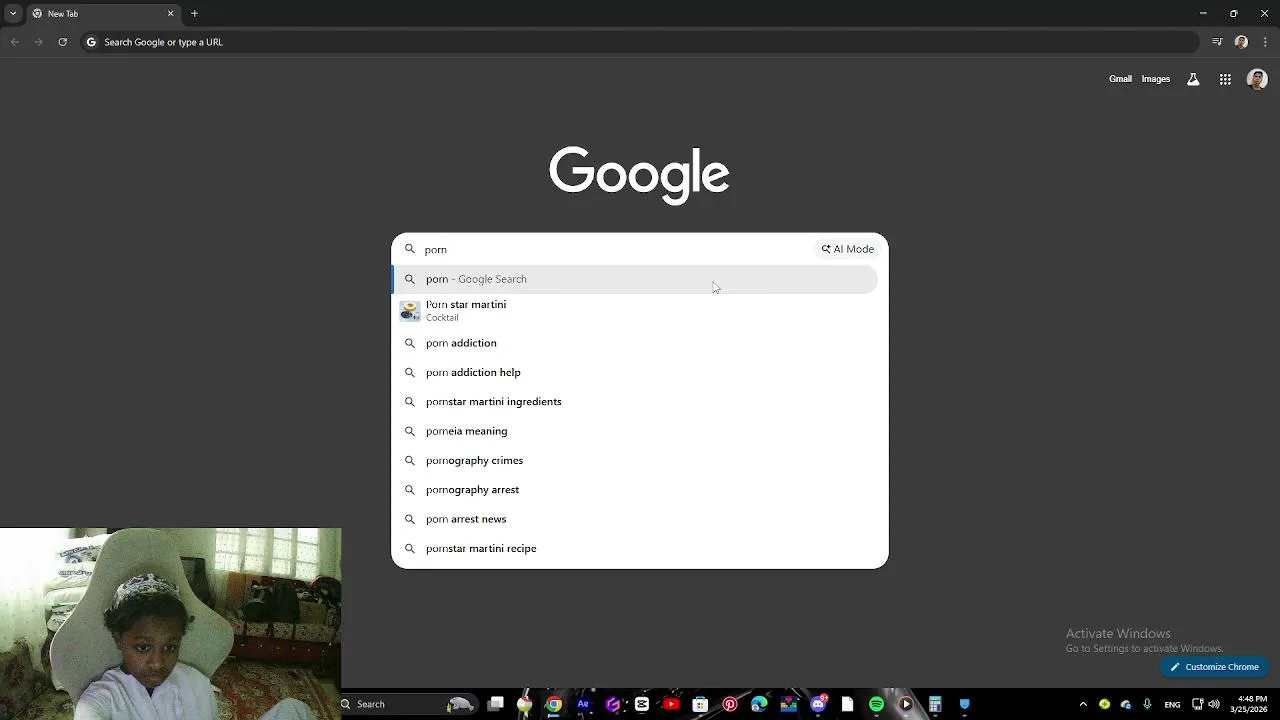Screen dimensions: 1280x720
Task: Select the 'martini recipe' suggestion
Action: [635, 548]
